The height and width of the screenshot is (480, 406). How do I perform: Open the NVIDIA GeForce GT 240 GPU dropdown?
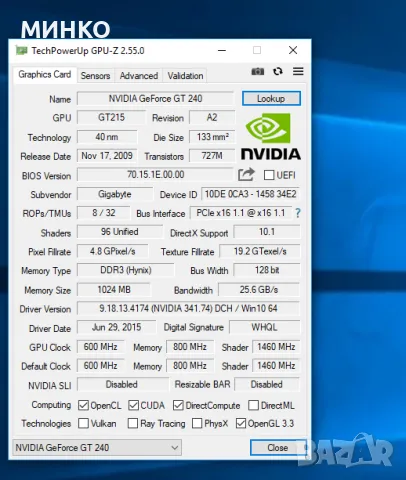pos(97,447)
